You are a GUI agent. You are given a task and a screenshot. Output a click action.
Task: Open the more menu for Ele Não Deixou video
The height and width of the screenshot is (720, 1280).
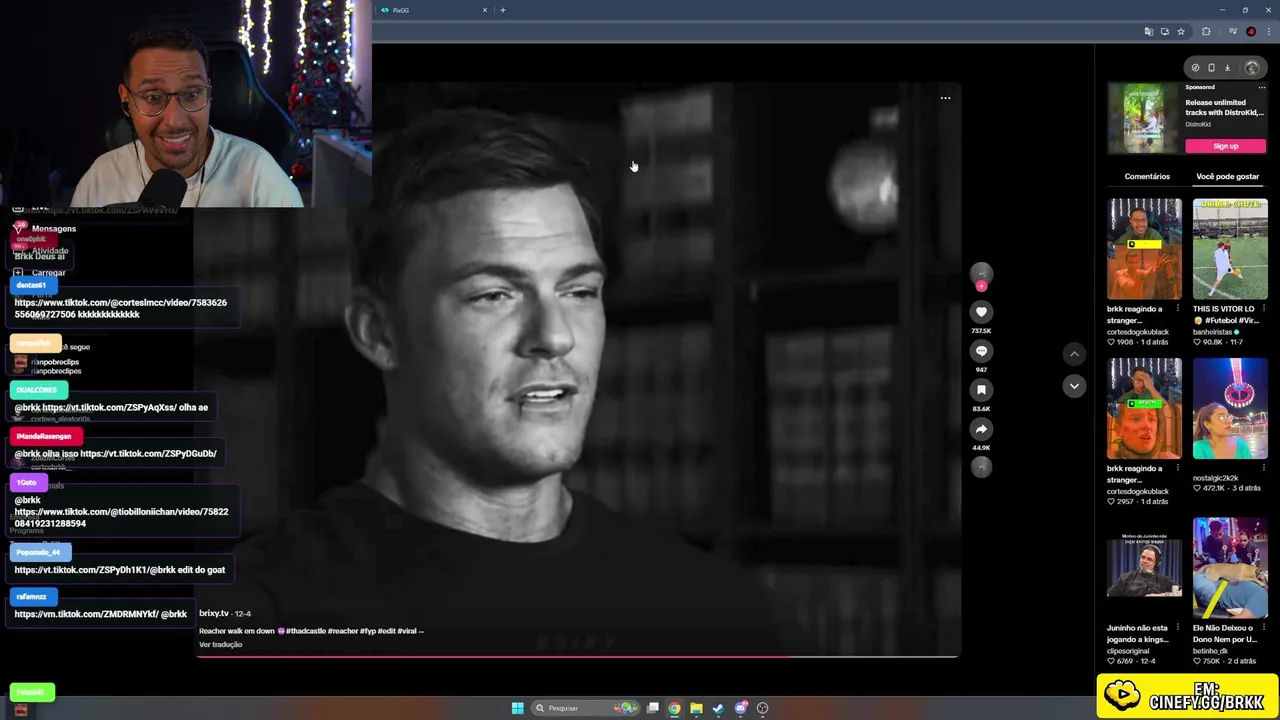click(x=1262, y=628)
